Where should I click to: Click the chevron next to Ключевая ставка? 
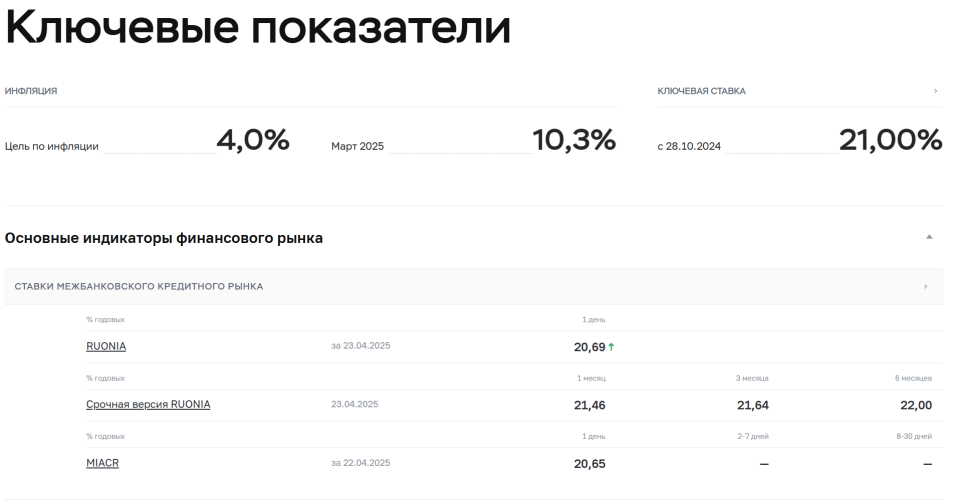pyautogui.click(x=935, y=91)
